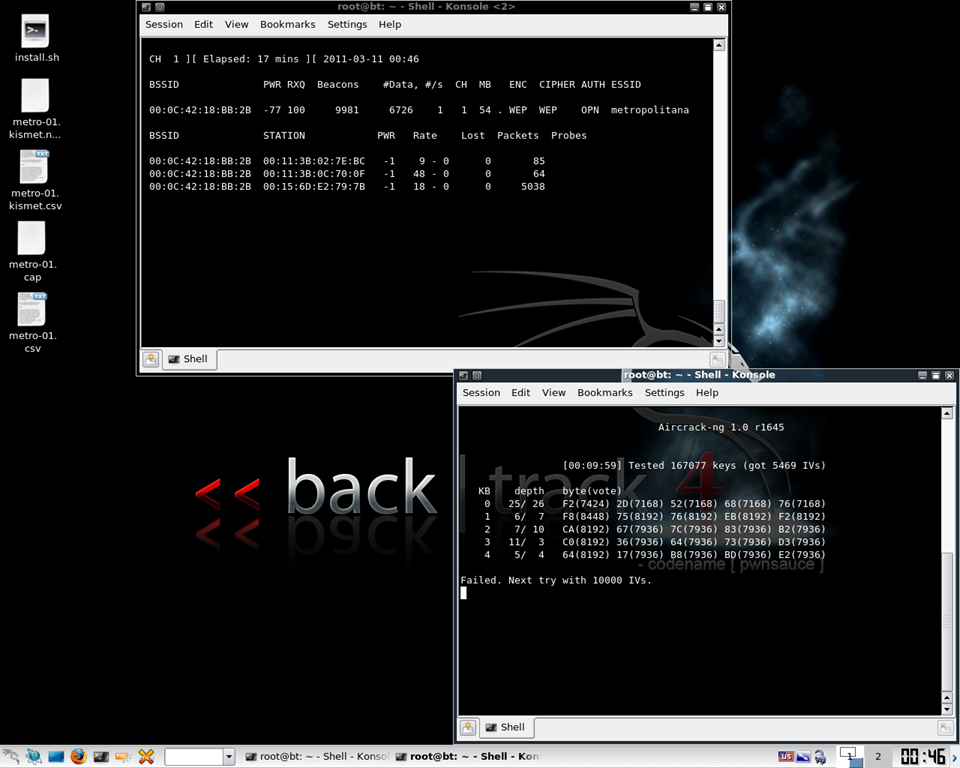Image resolution: width=960 pixels, height=768 pixels.
Task: Open View menu in lower Konsole
Action: tap(553, 393)
